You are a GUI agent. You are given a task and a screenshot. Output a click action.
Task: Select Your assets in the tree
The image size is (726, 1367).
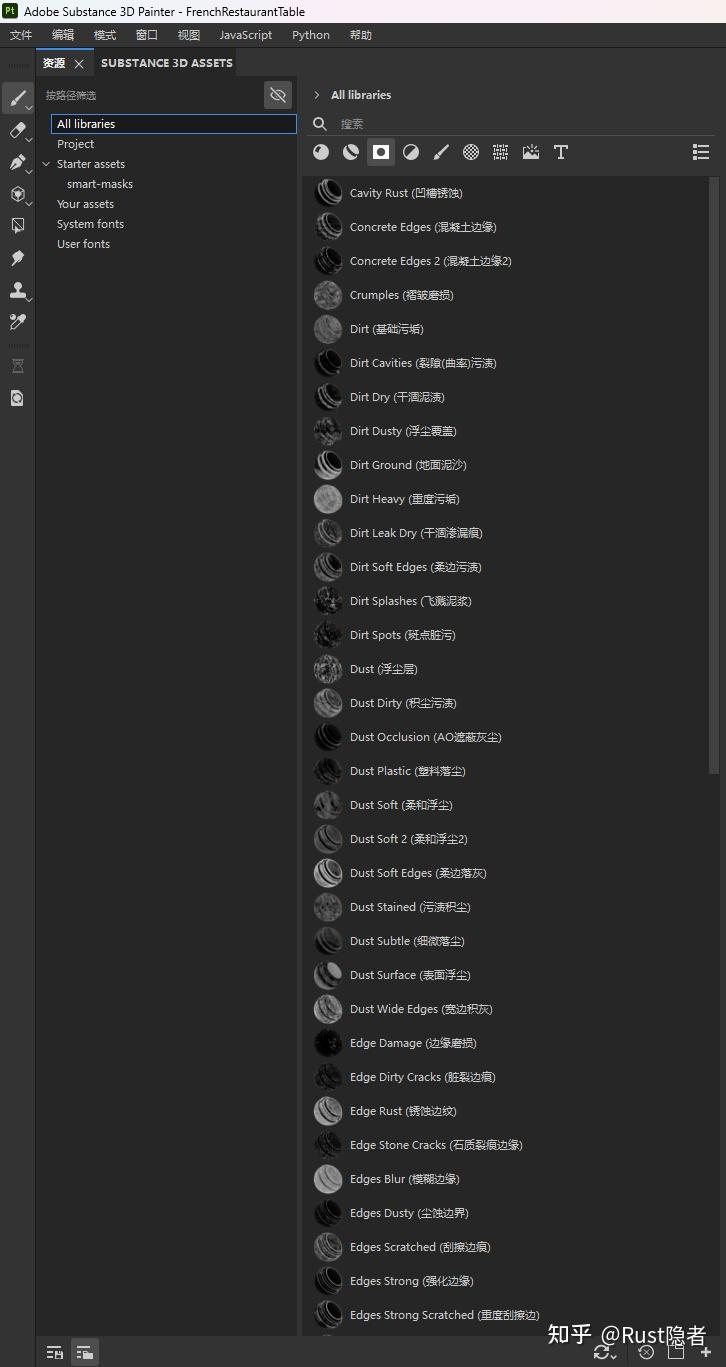point(85,204)
